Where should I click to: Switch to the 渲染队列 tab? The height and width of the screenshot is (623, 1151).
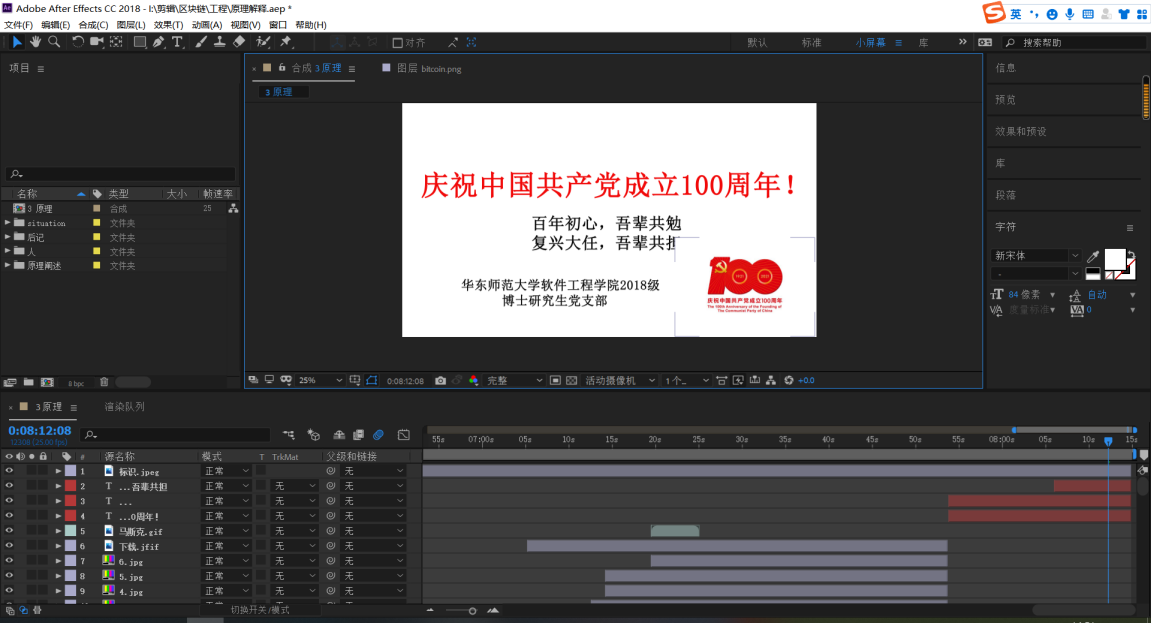click(125, 407)
